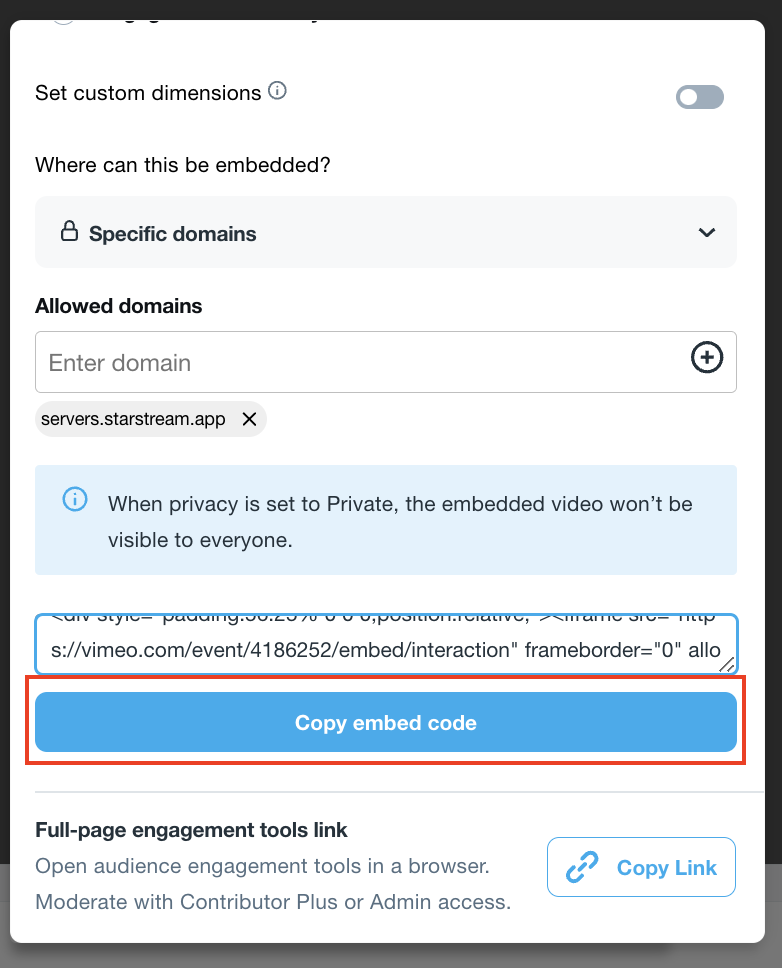Viewport: 782px width, 968px height.
Task: Click the lock icon next to Specific domains
Action: coord(69,233)
